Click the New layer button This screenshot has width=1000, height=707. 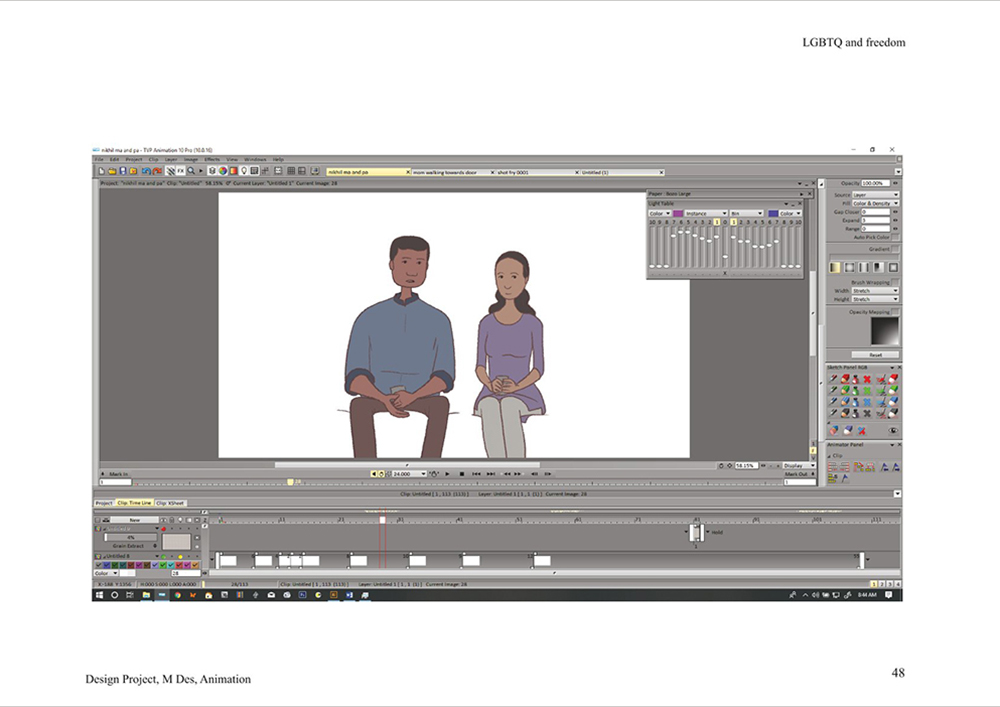click(x=135, y=520)
